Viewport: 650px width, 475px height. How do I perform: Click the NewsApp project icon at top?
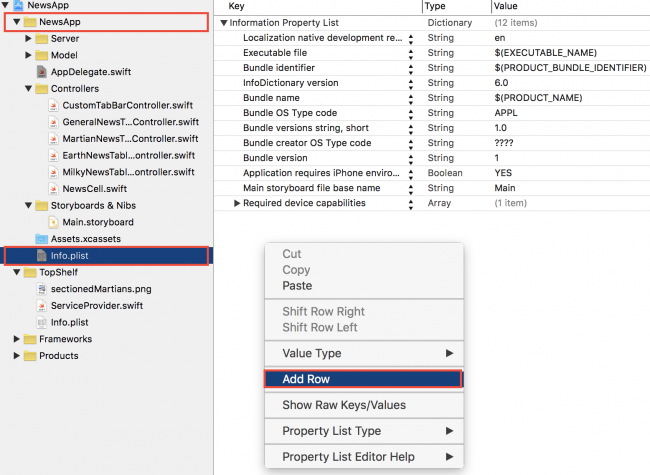point(17,5)
